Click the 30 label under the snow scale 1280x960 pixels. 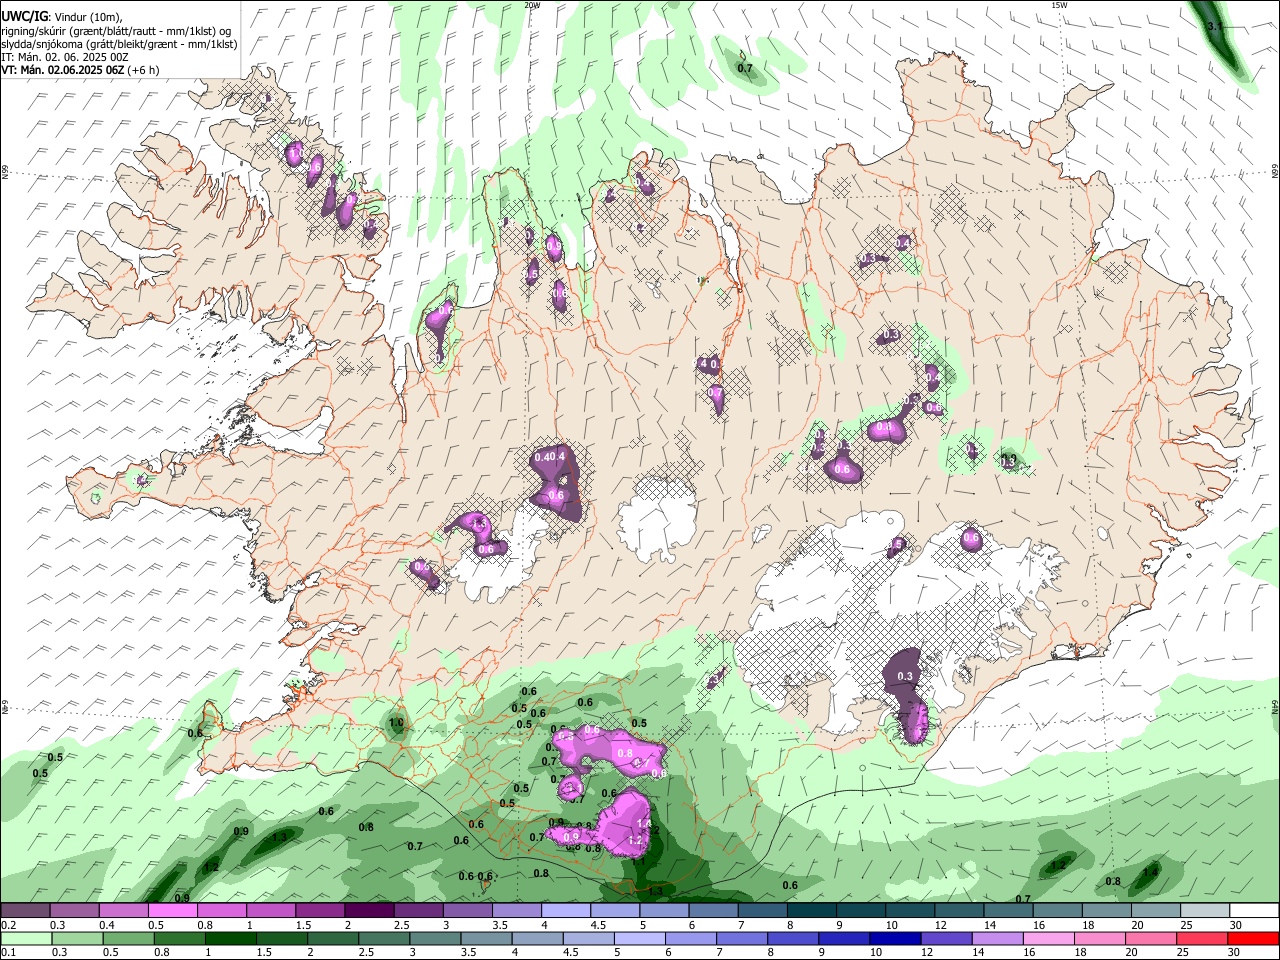[1235, 925]
